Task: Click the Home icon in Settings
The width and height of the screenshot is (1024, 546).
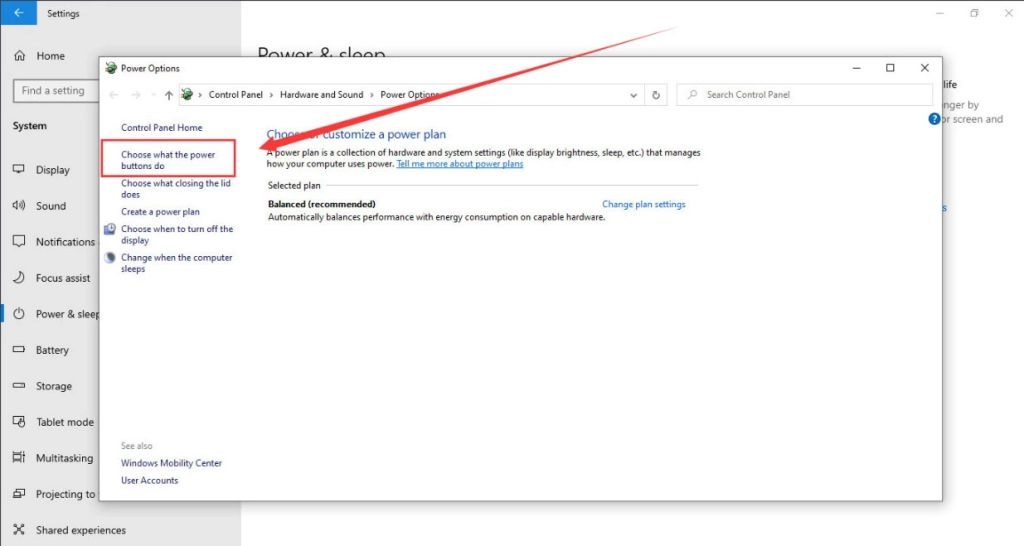Action: [19, 56]
